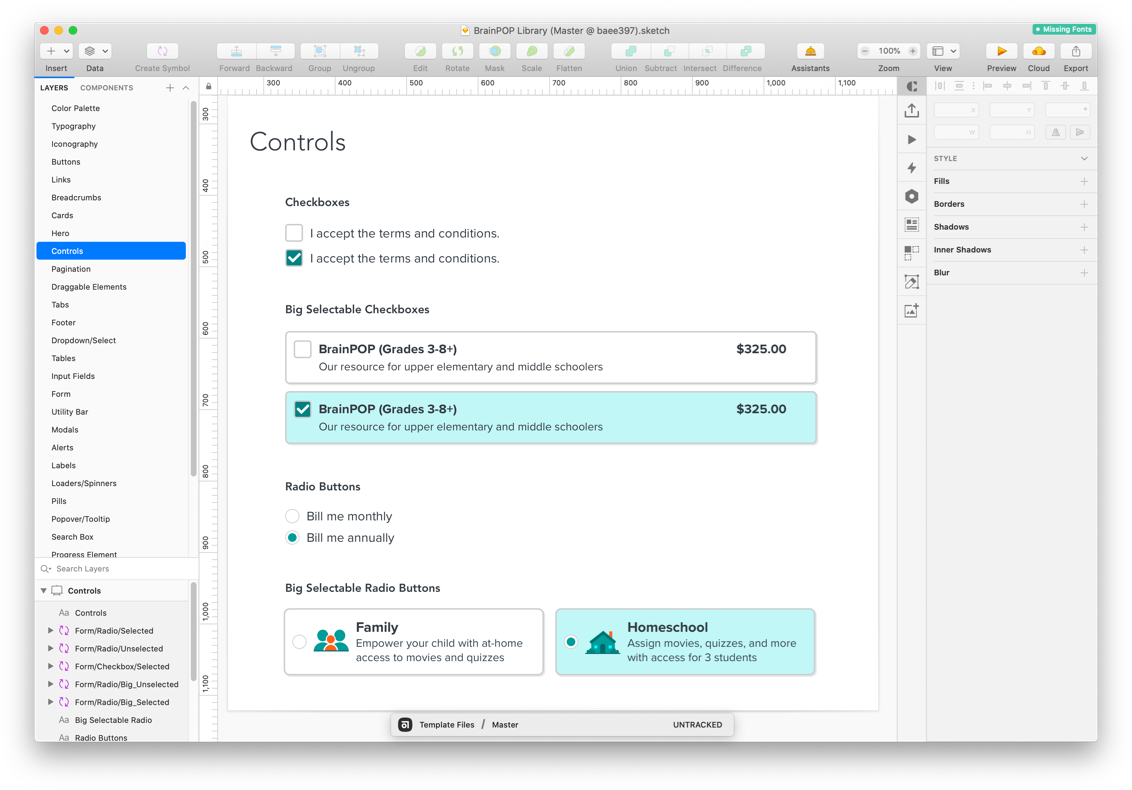Image resolution: width=1132 pixels, height=790 pixels.
Task: Click the Master branch label
Action: pos(505,725)
